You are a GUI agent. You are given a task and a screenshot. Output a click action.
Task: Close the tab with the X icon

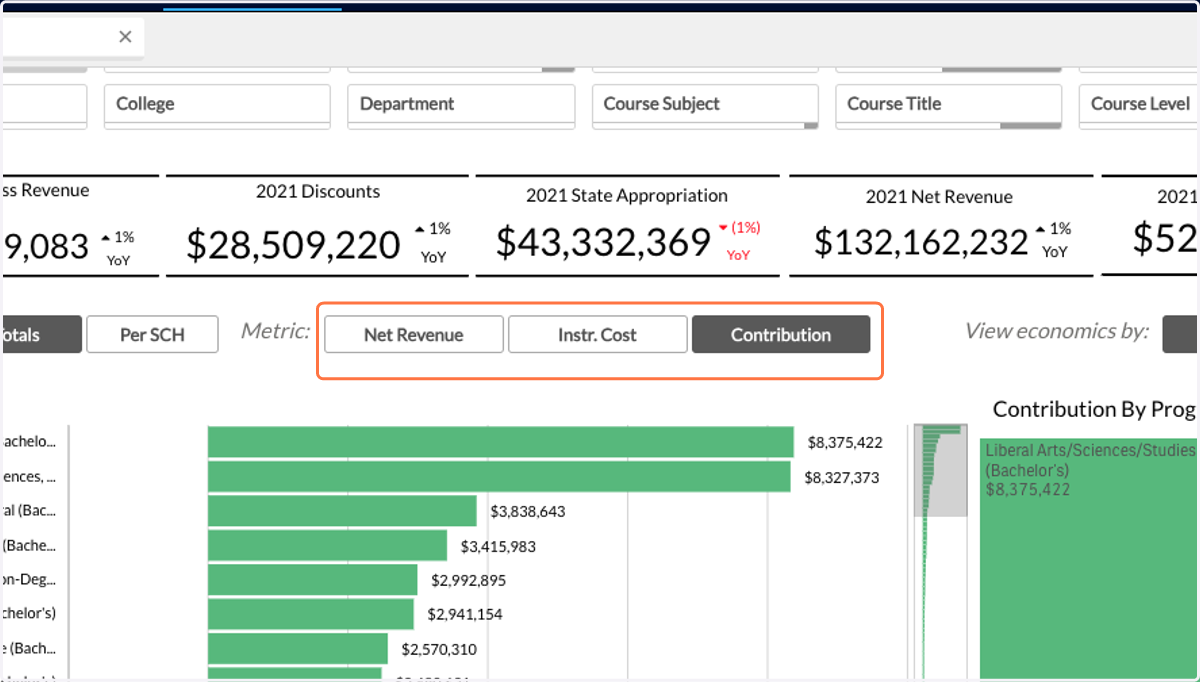point(125,37)
